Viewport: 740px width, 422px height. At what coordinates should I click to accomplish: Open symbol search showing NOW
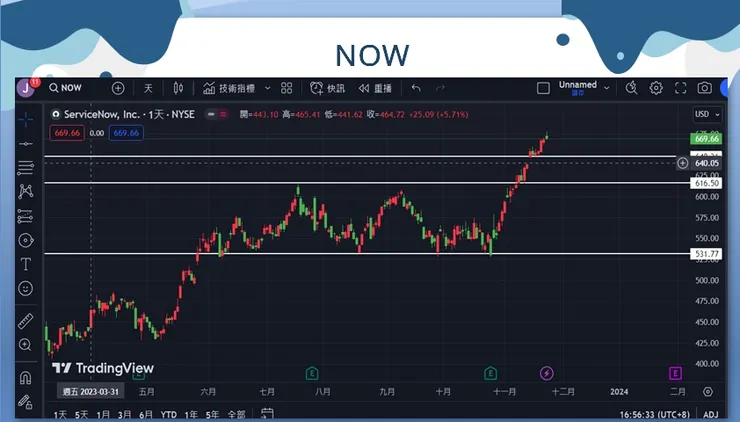[66, 88]
